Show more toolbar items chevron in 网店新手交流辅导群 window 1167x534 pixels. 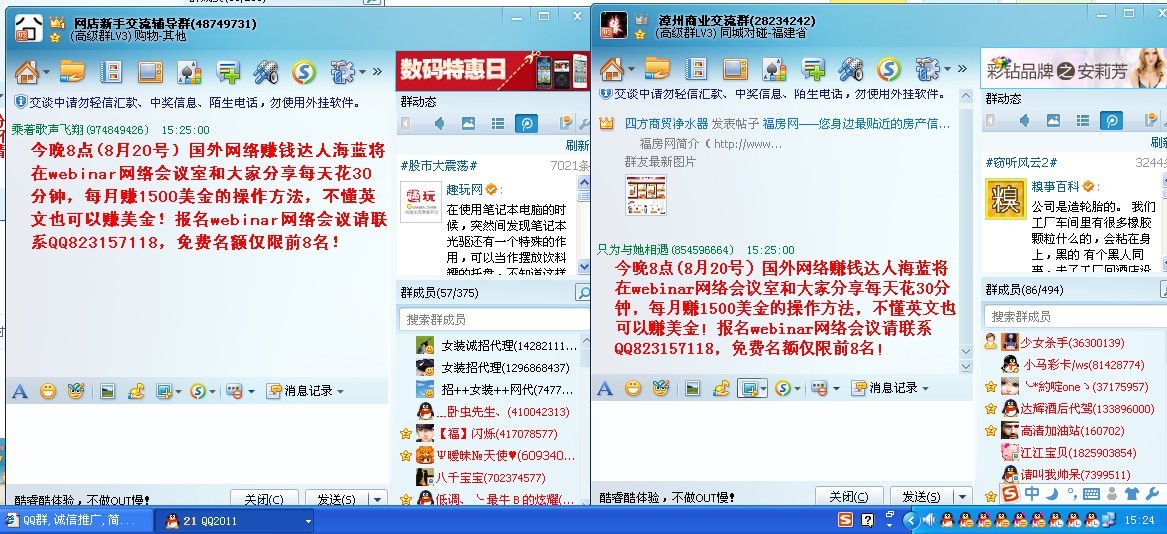377,72
